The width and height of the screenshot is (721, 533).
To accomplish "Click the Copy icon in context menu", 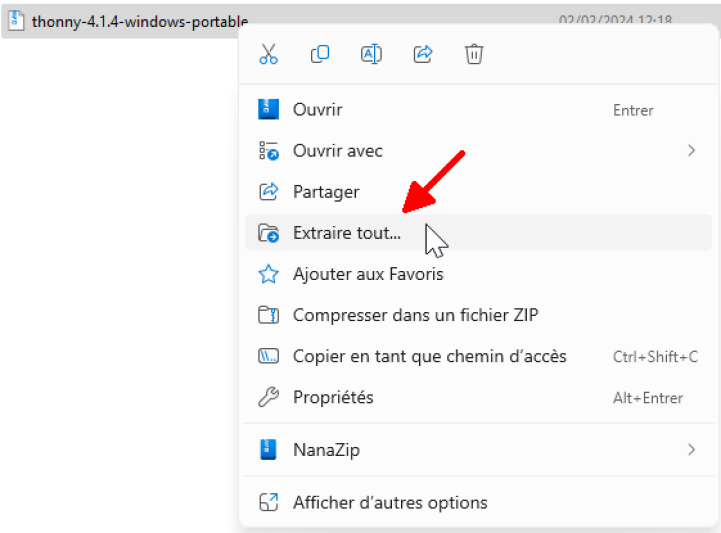I will [320, 55].
